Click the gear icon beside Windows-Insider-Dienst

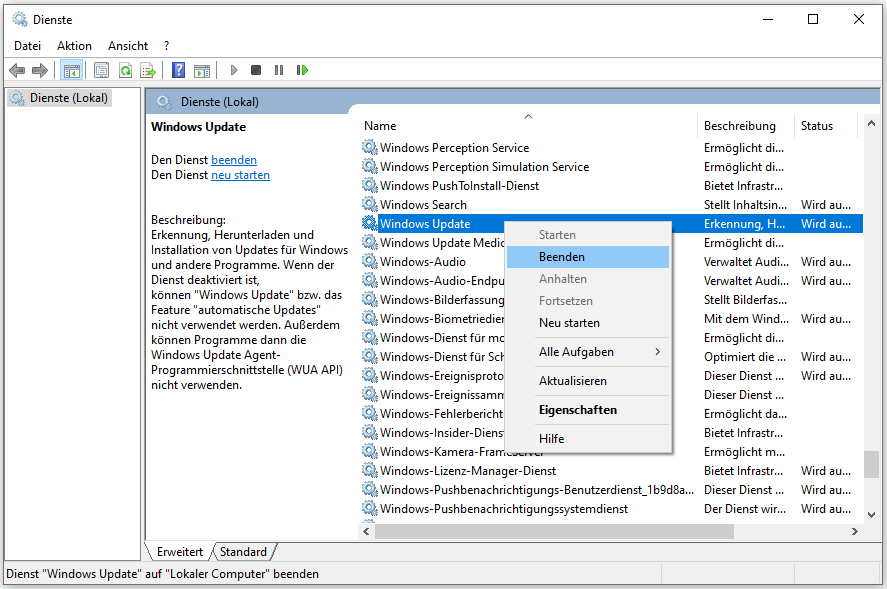tap(369, 432)
